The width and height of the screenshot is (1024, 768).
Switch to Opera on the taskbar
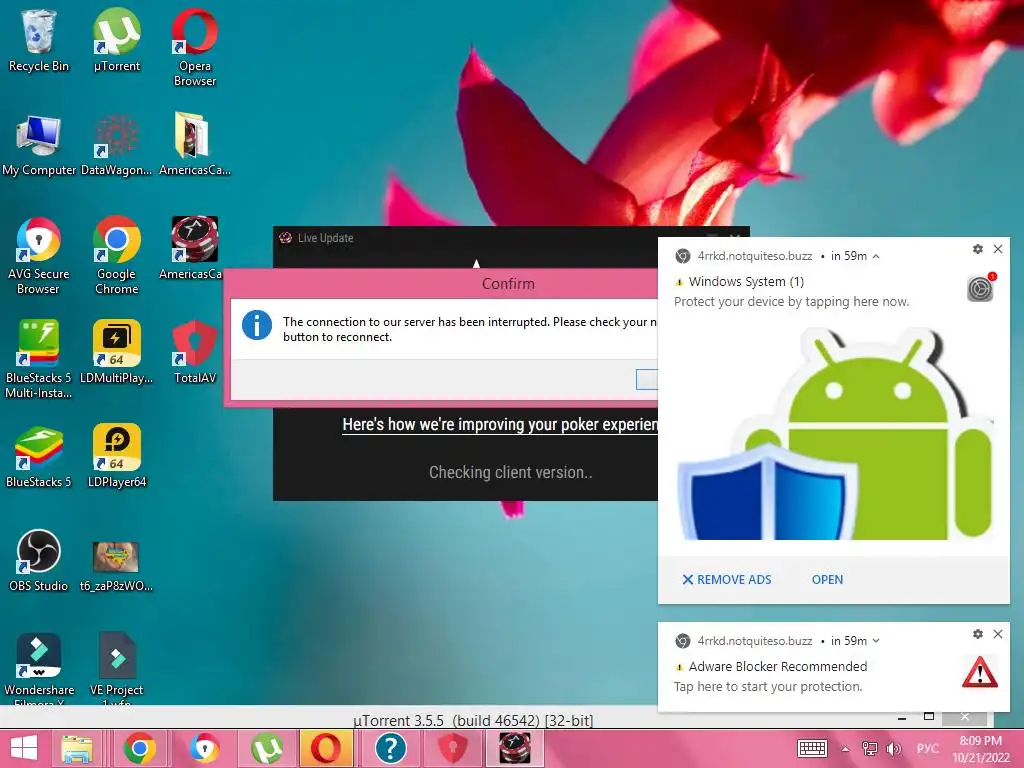point(325,748)
